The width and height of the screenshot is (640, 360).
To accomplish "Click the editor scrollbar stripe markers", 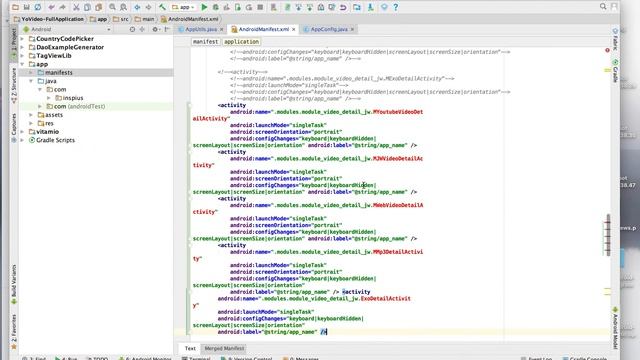I will pos(608,235).
